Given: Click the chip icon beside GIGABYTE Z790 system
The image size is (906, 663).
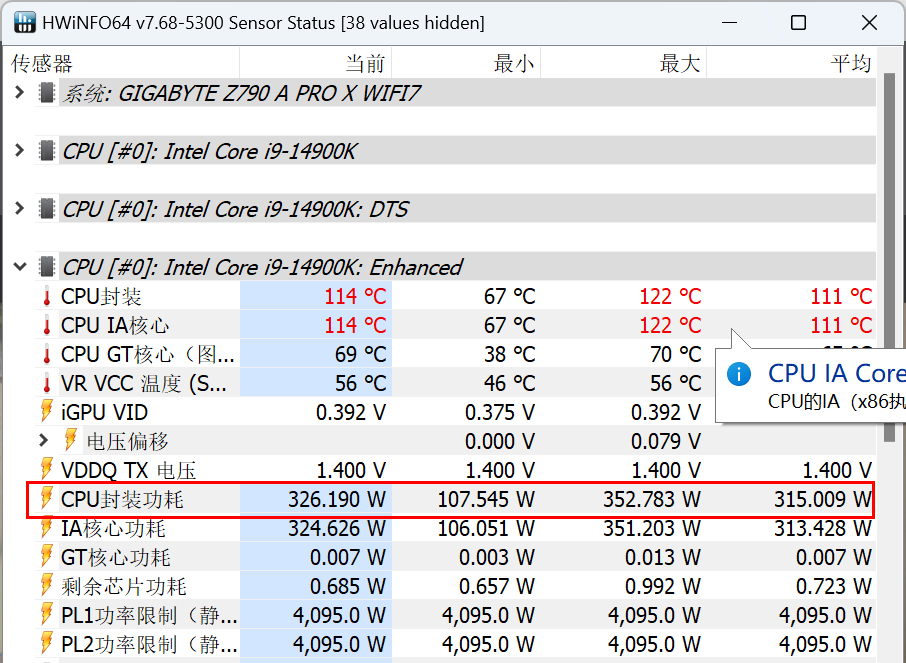Looking at the screenshot, I should click(x=46, y=93).
